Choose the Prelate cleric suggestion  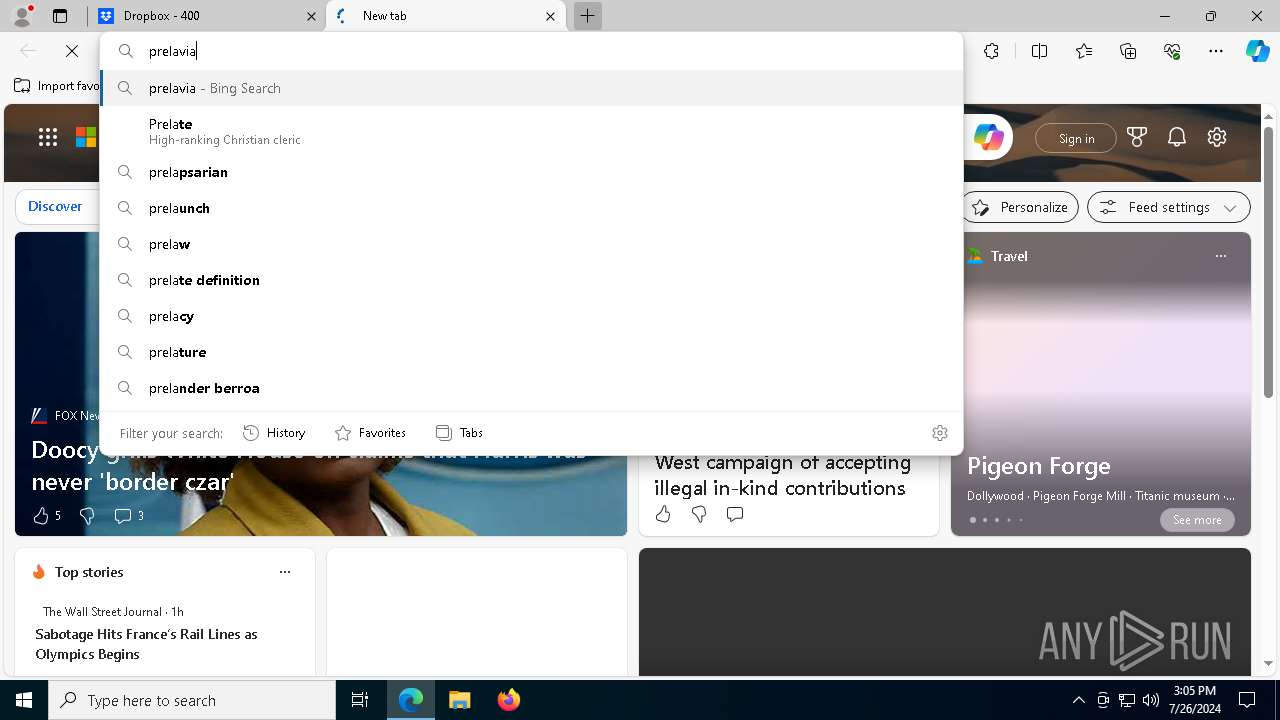(x=531, y=131)
